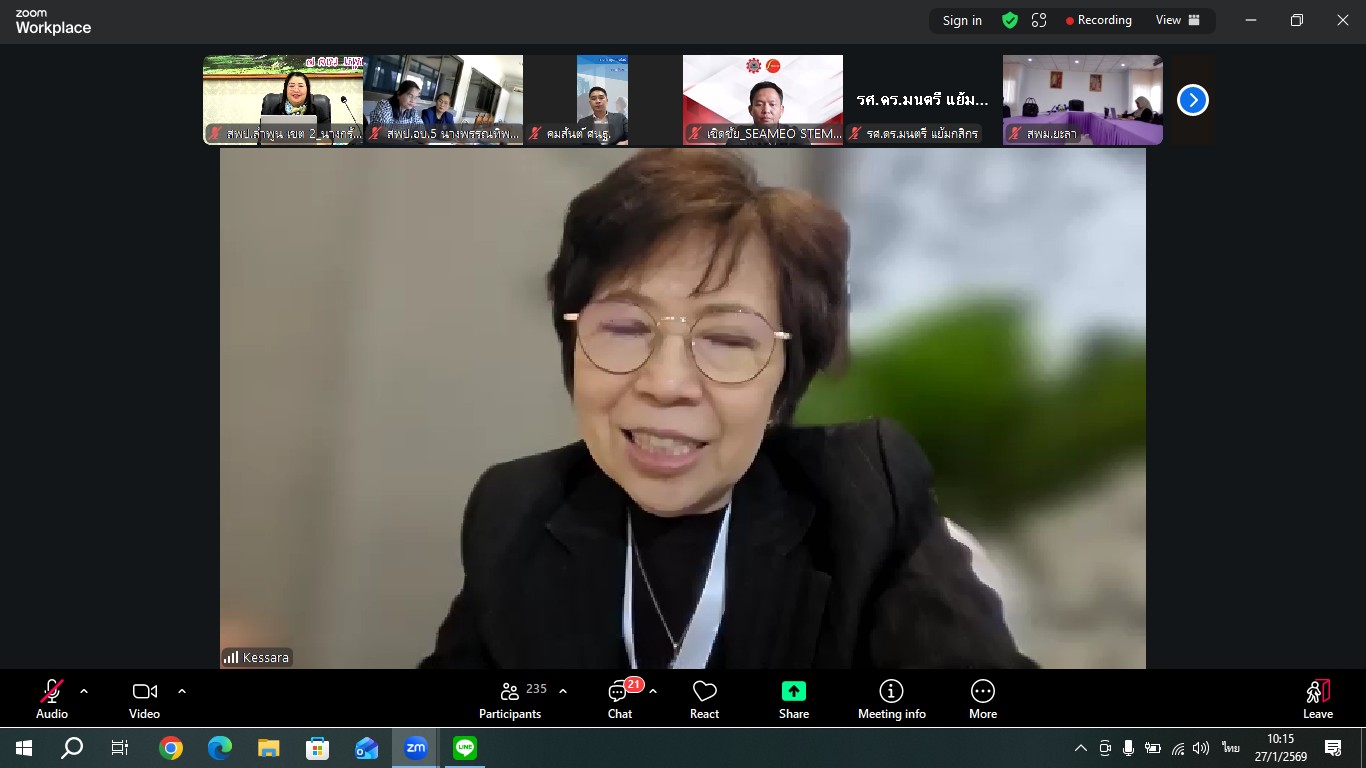This screenshot has height=768, width=1366.
Task: Open the Participants list
Action: (510, 699)
